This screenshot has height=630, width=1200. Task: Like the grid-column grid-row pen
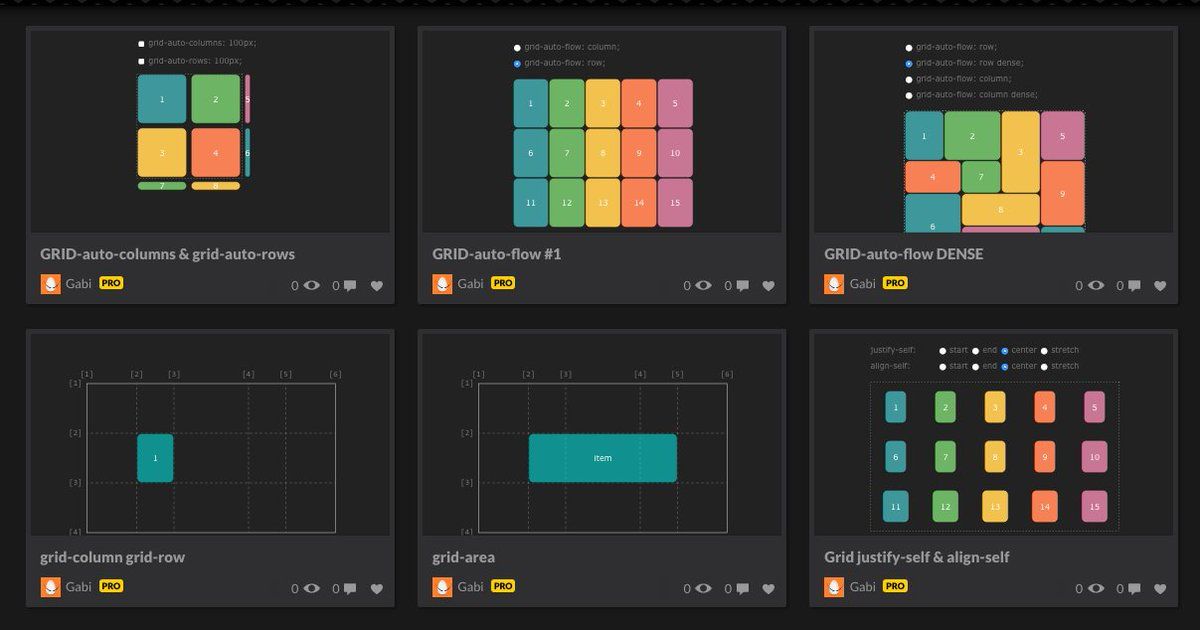click(376, 588)
